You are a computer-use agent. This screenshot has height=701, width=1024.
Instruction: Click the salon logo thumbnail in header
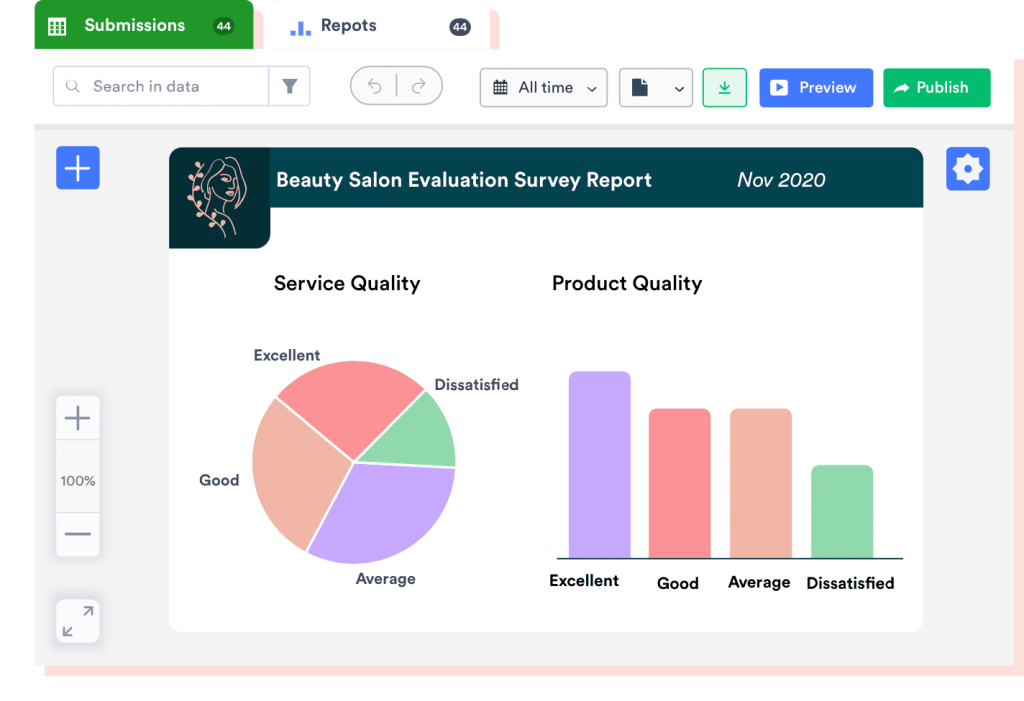click(219, 197)
